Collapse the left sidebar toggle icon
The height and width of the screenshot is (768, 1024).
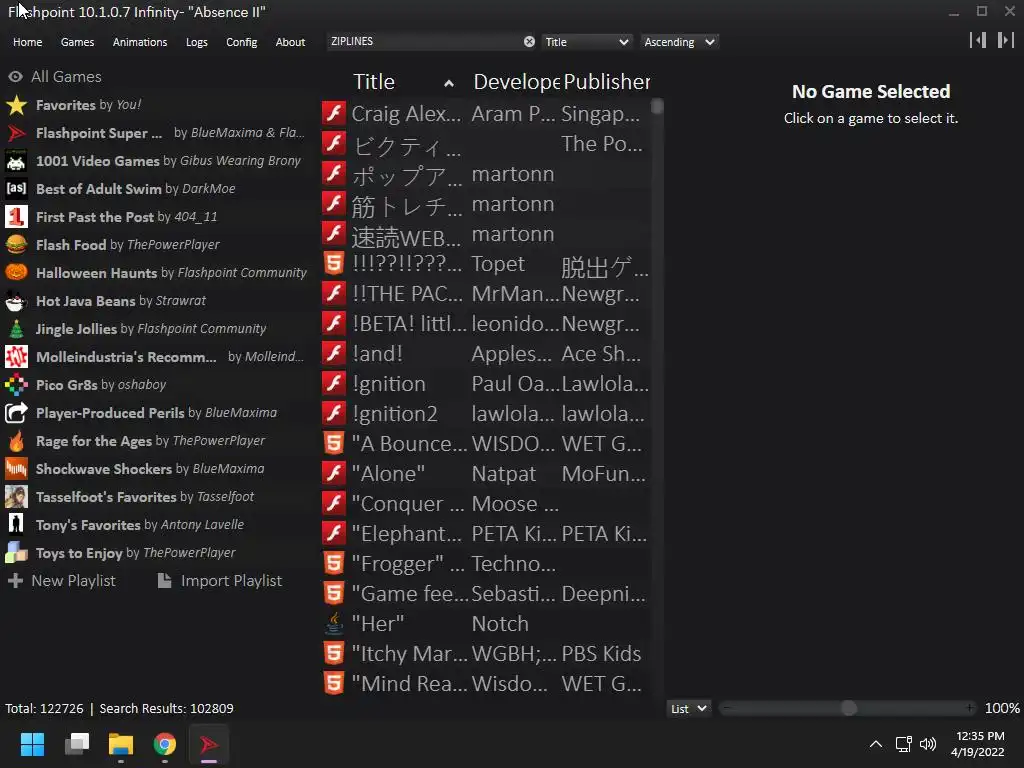click(978, 40)
